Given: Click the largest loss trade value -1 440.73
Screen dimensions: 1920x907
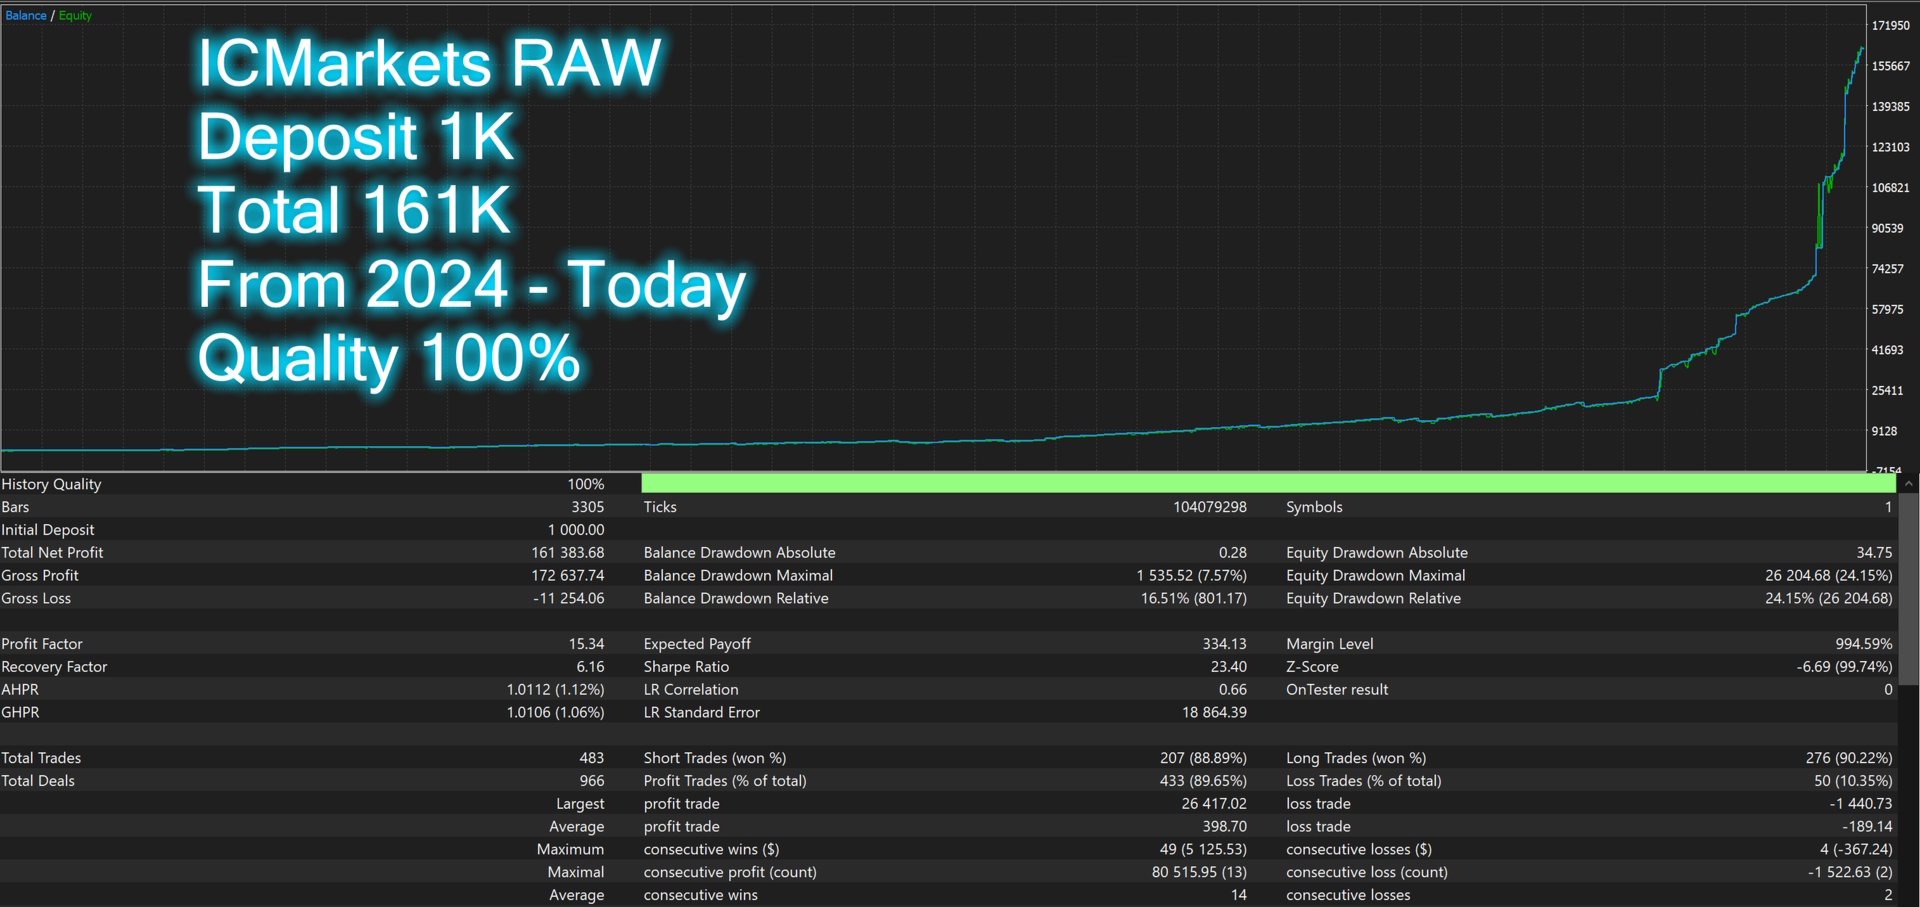Looking at the screenshot, I should pos(1861,804).
